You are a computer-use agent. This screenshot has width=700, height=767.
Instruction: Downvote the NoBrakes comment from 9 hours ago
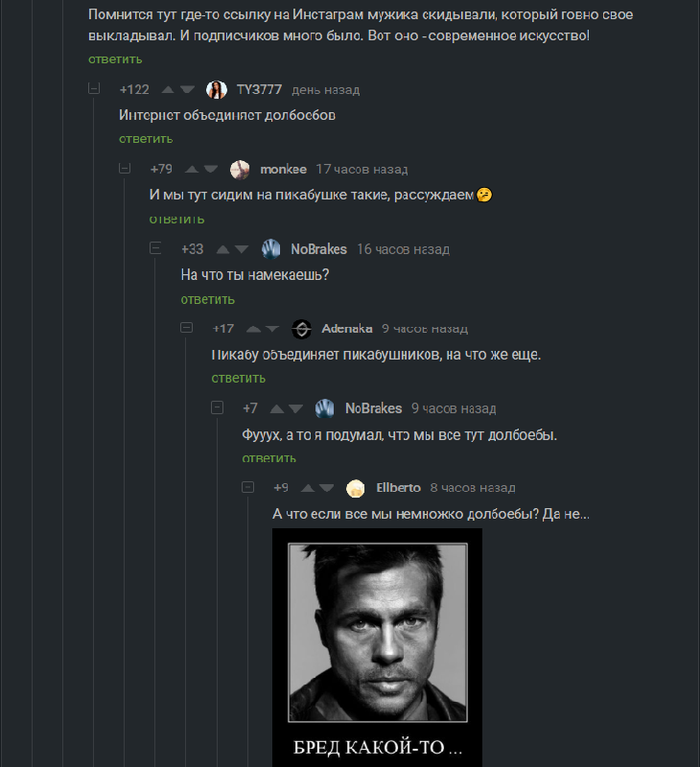pyautogui.click(x=295, y=408)
